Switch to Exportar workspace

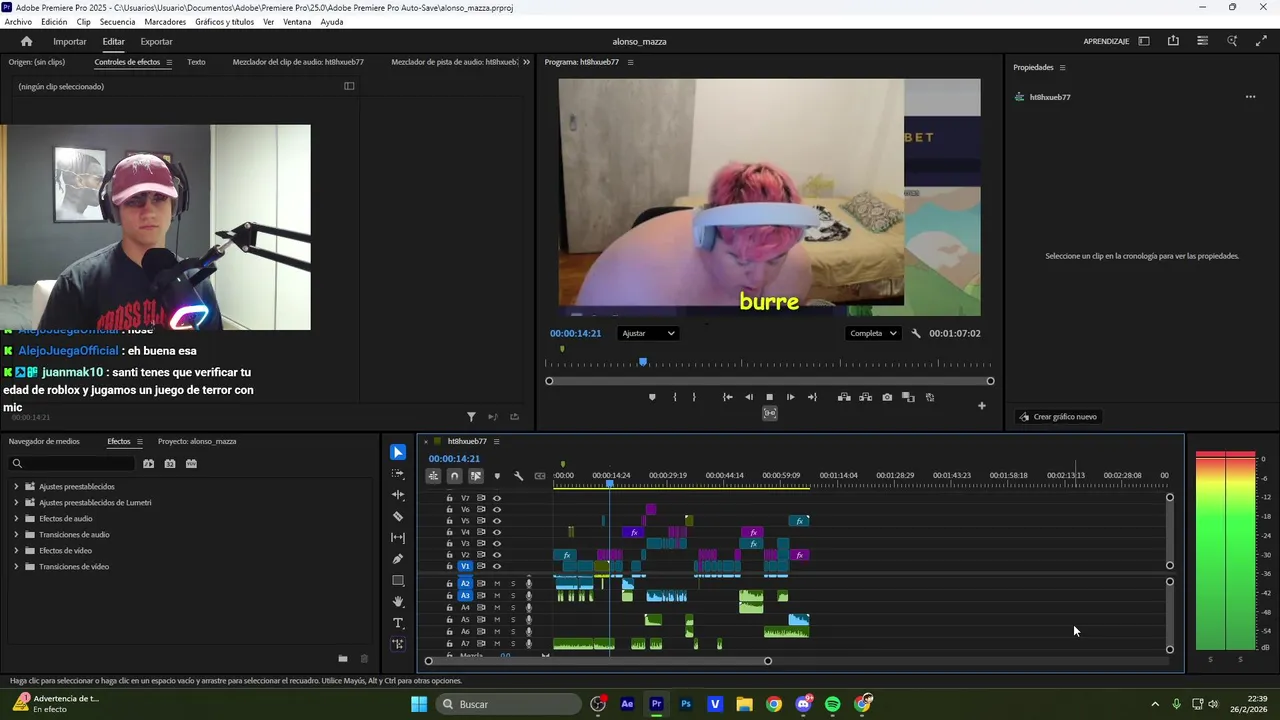156,41
